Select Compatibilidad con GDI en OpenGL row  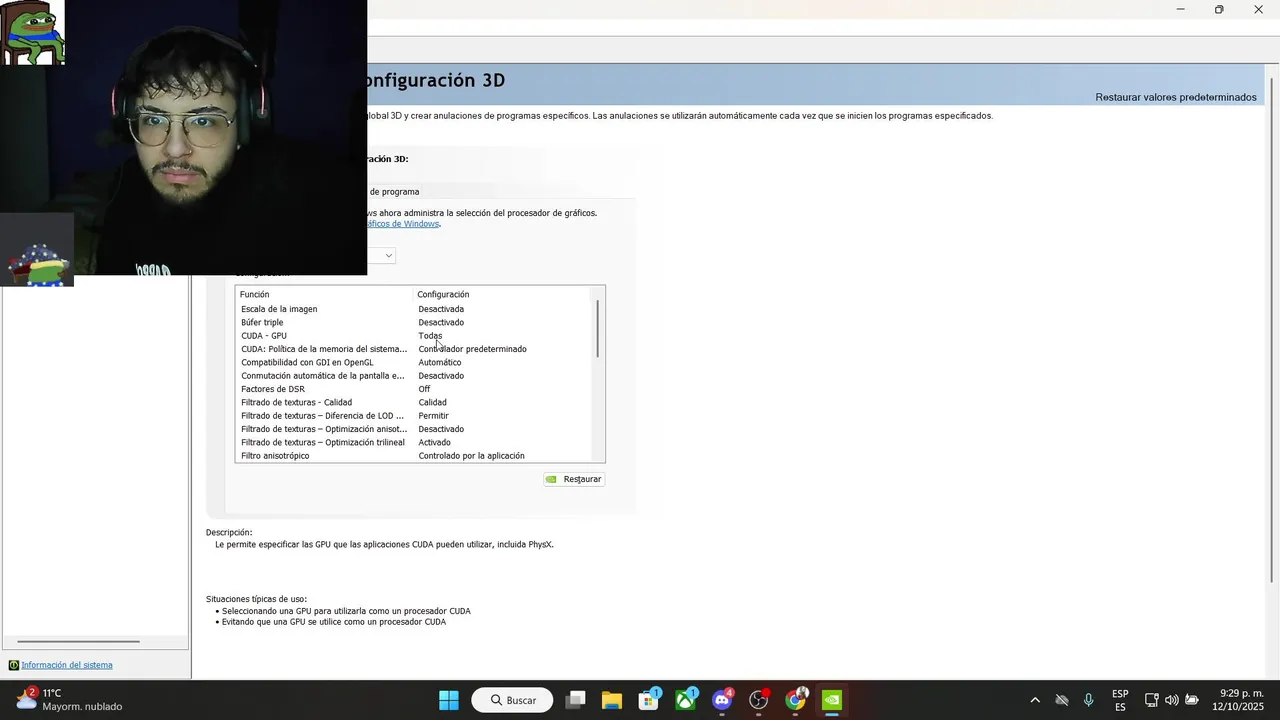click(415, 362)
